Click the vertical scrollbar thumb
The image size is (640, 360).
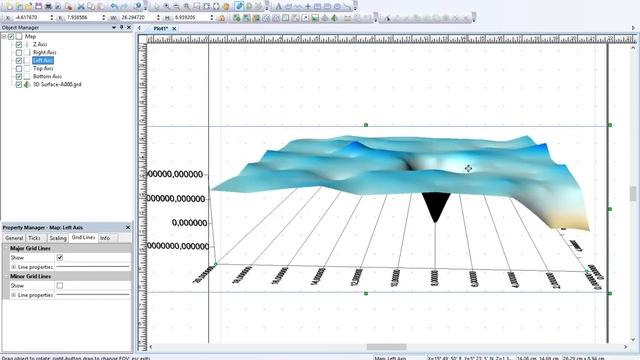pos(633,193)
